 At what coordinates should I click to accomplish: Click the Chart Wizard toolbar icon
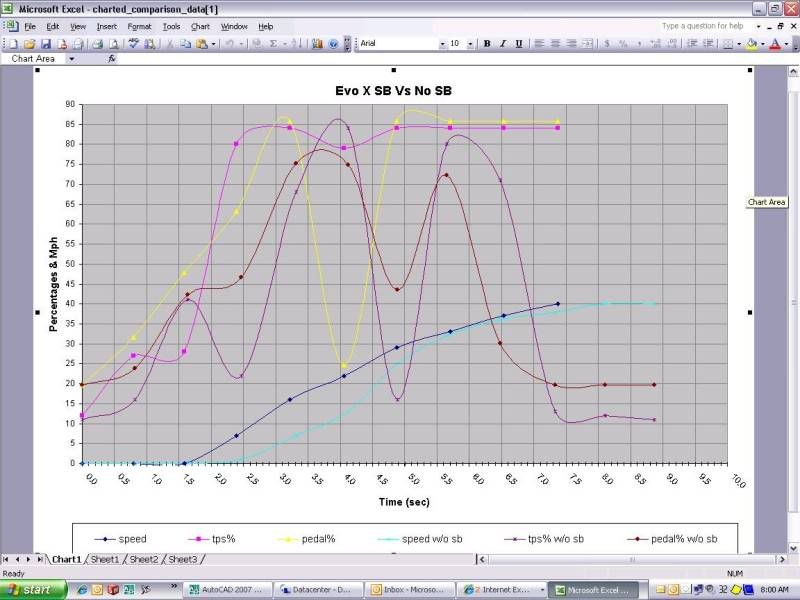tap(317, 44)
